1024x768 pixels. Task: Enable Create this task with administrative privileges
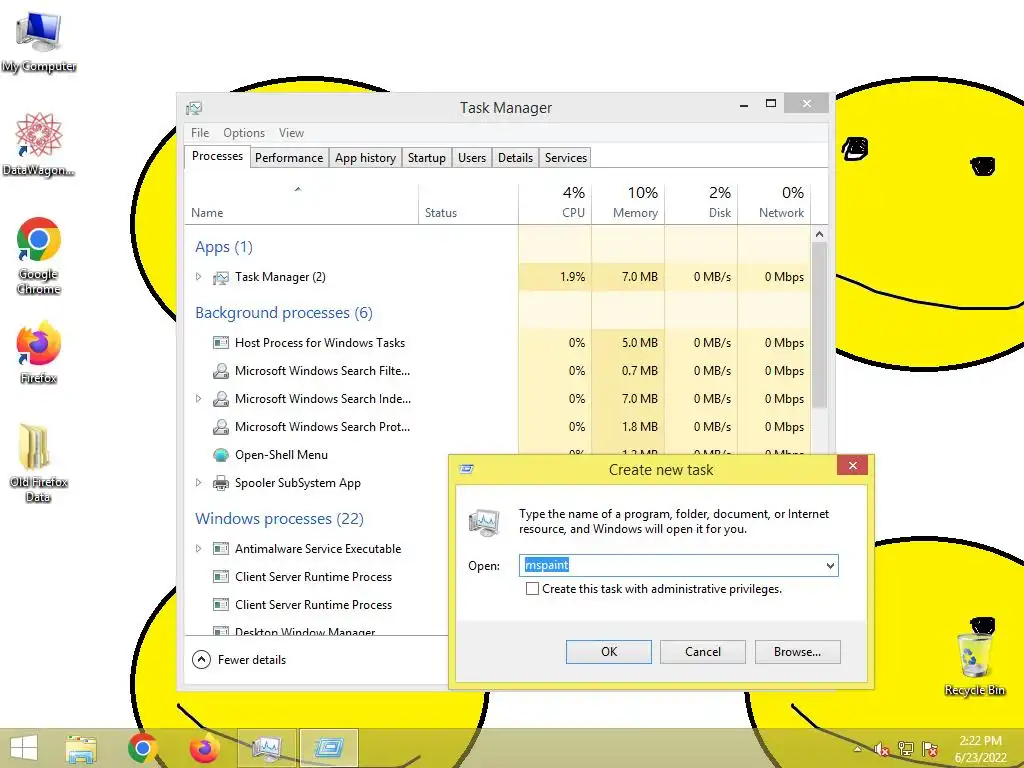[x=532, y=589]
